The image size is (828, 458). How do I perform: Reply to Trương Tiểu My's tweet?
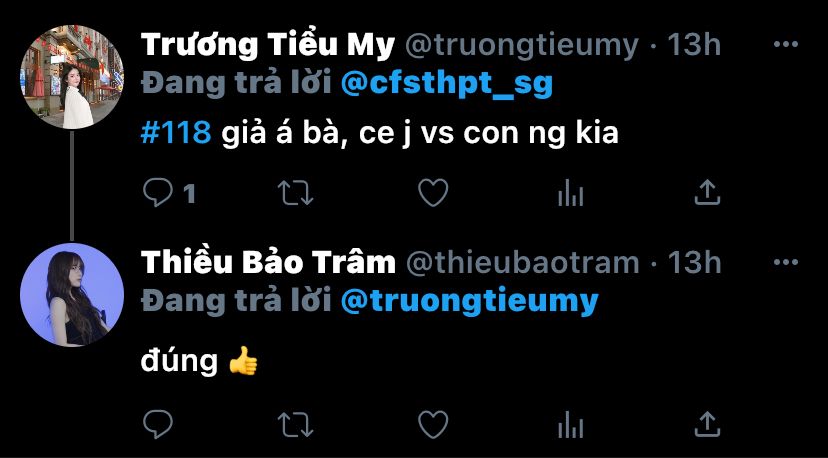coord(158,192)
